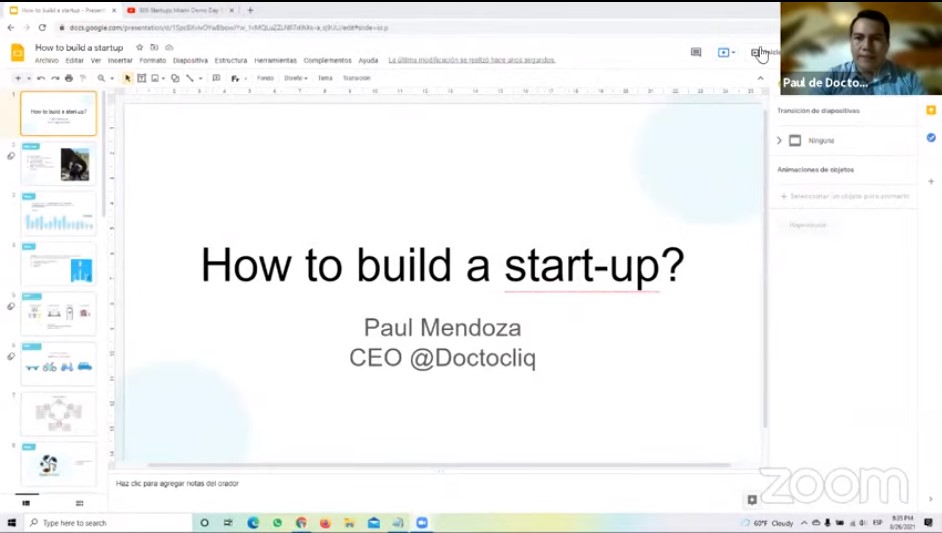Viewport: 942px width, 533px height.
Task: Click the Reproducir button in transition panel
Action: coord(808,225)
